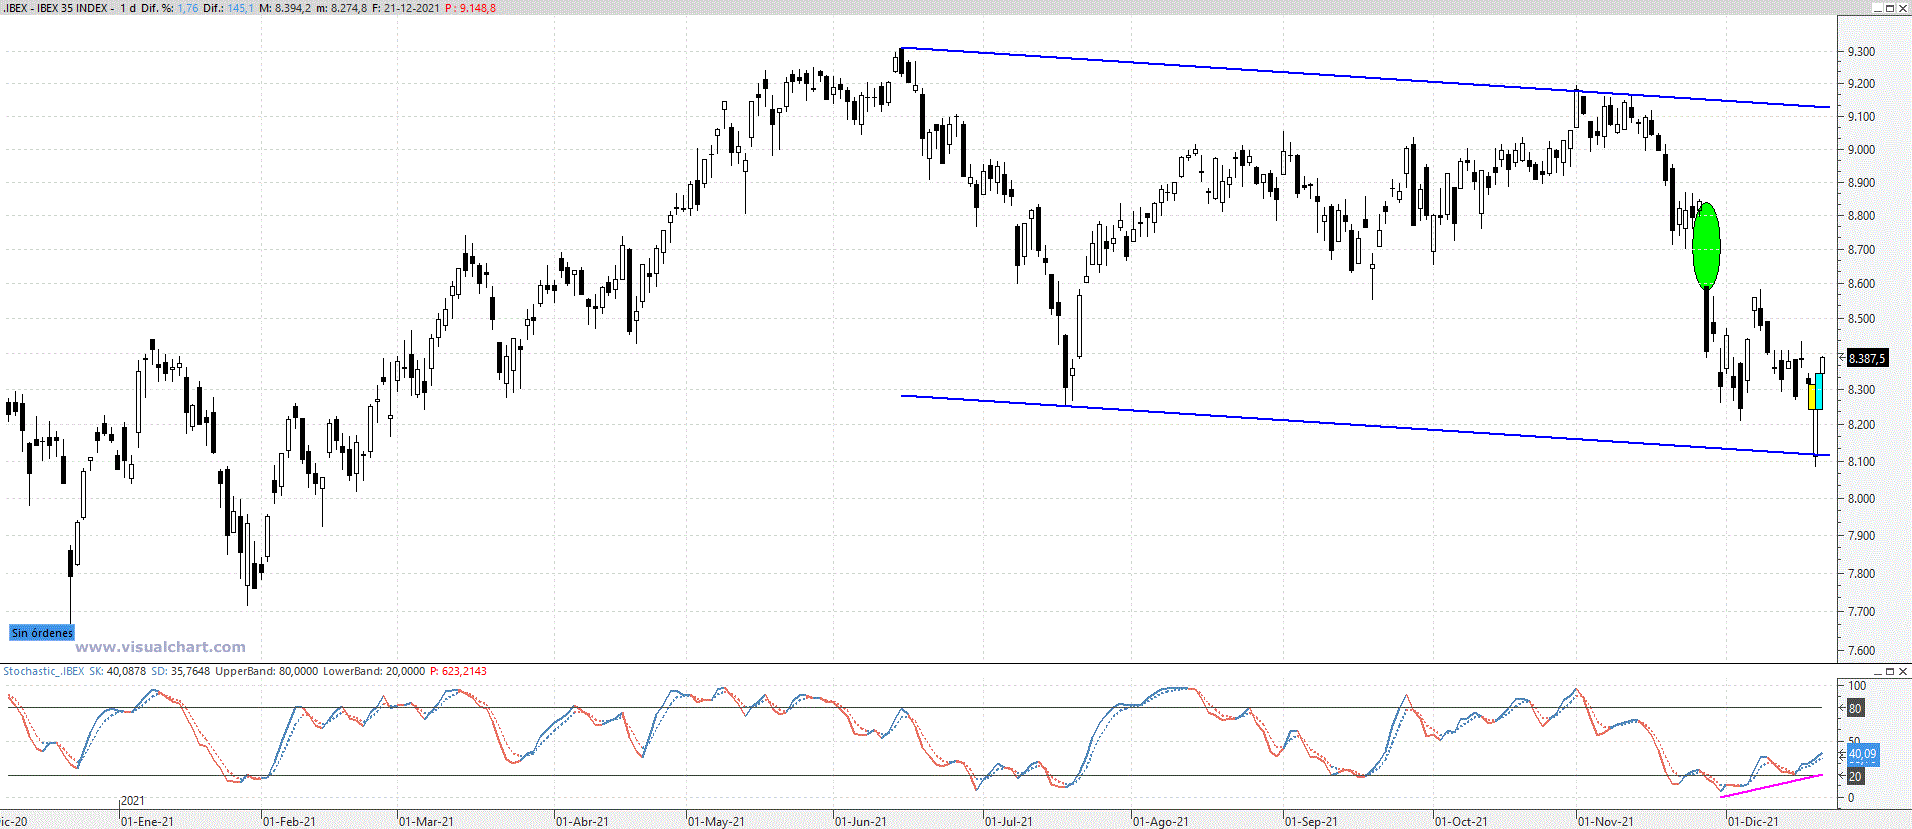
Task: Click the Stochastic_.IBEX indicator header label
Action: coord(44,671)
